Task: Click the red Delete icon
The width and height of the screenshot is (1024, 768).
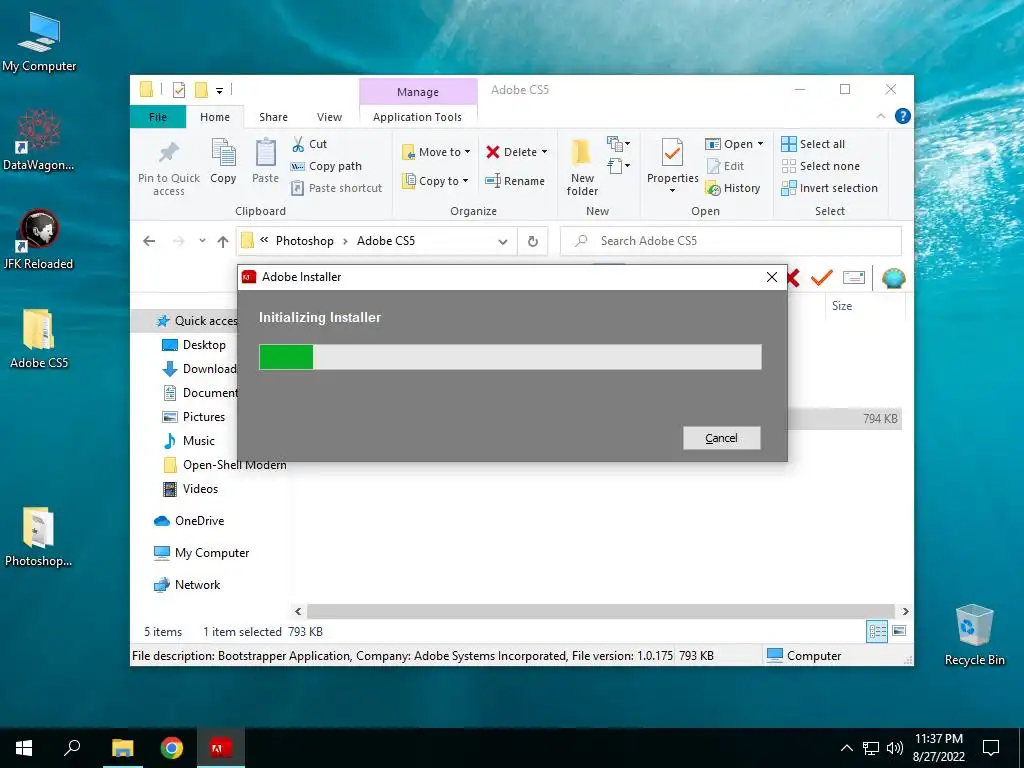Action: (493, 152)
